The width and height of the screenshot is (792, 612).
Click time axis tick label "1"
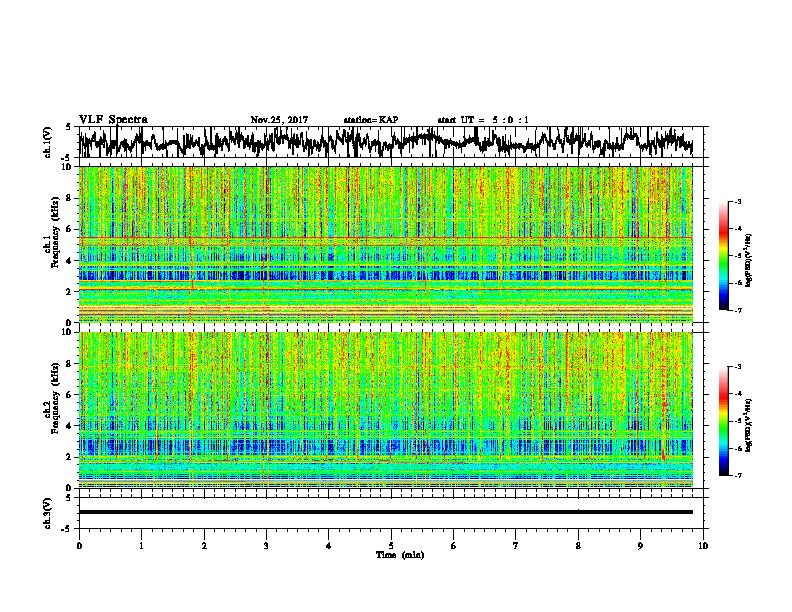(x=141, y=545)
